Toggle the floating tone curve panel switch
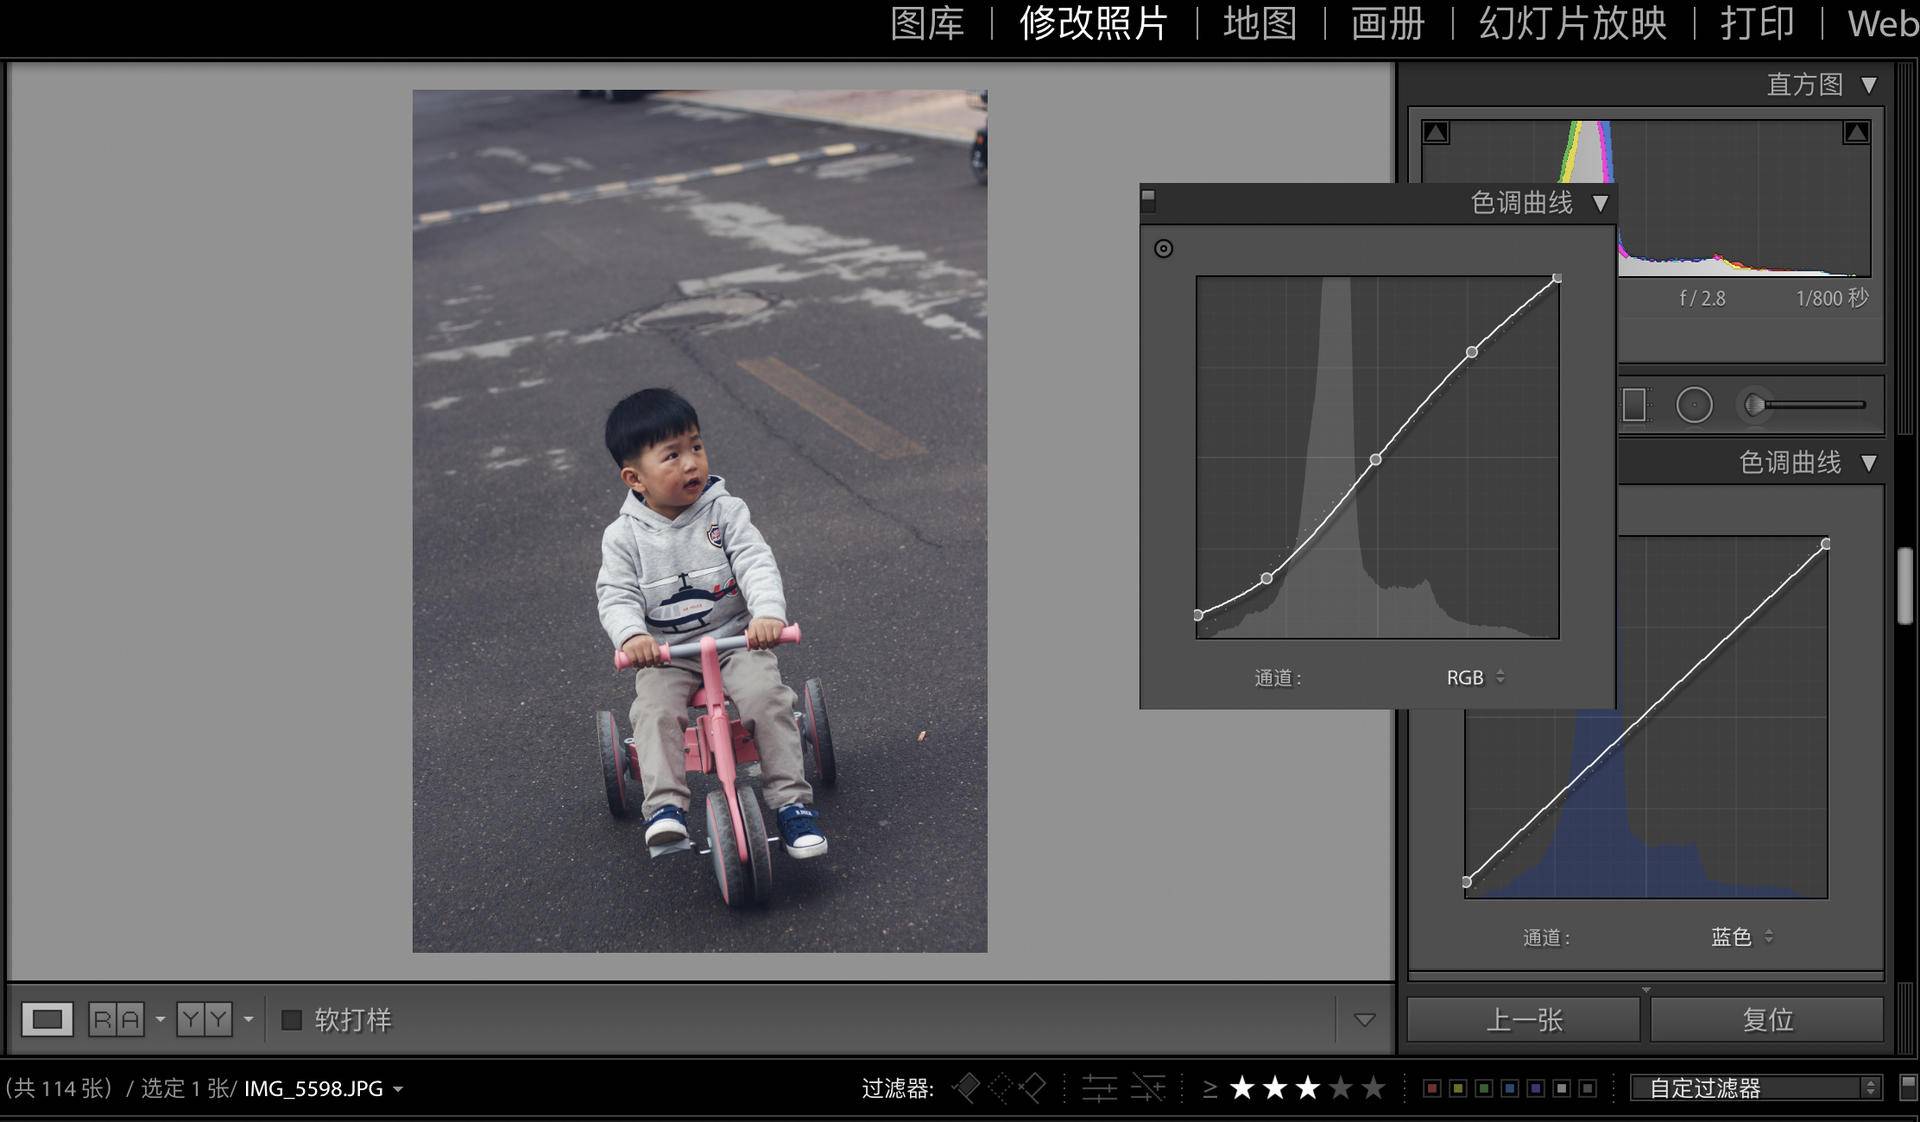Screen dimensions: 1920x1122 click(1148, 200)
